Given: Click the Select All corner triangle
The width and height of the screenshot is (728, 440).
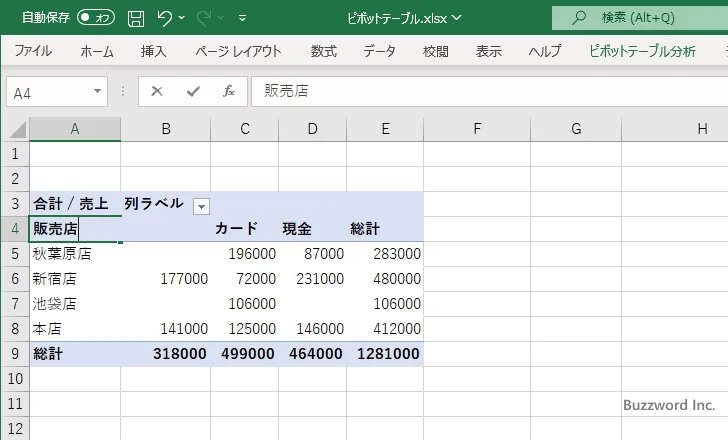Looking at the screenshot, I should 18,129.
